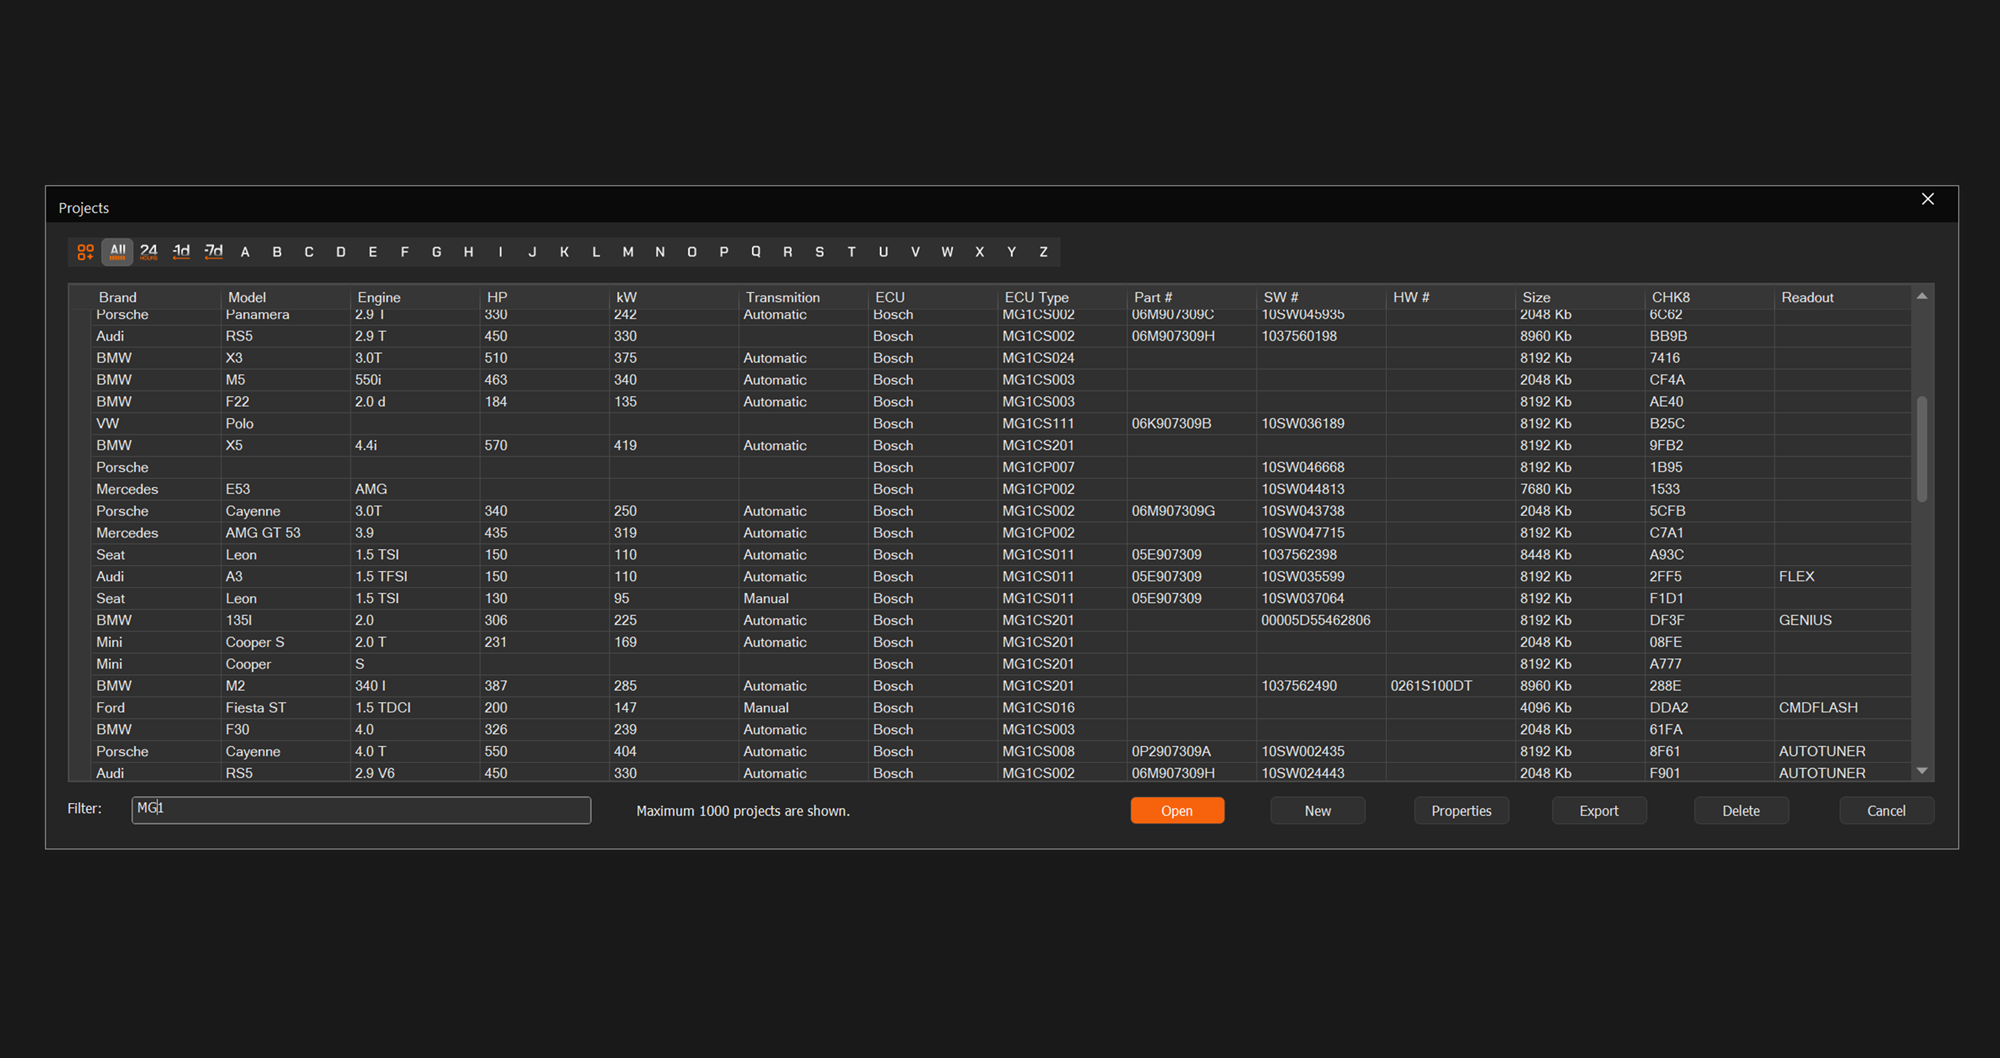Filter projects by the -7d icon
Image resolution: width=2000 pixels, height=1058 pixels.
pos(213,252)
